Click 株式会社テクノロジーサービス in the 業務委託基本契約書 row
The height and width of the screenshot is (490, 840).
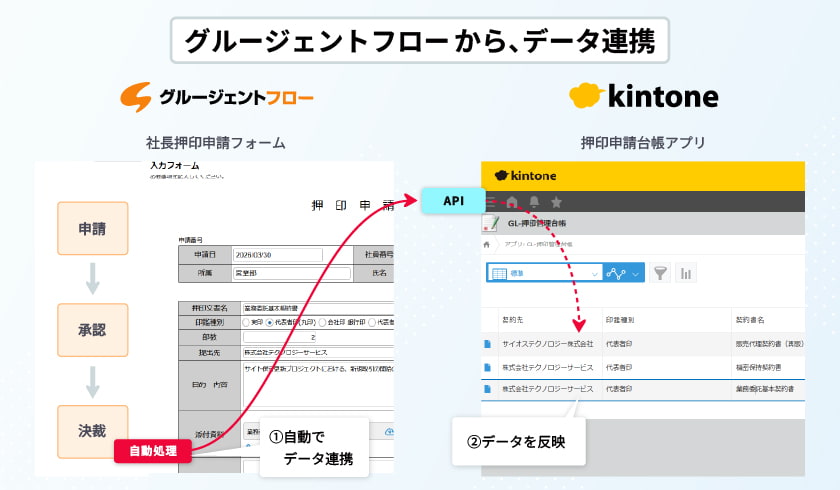548,389
